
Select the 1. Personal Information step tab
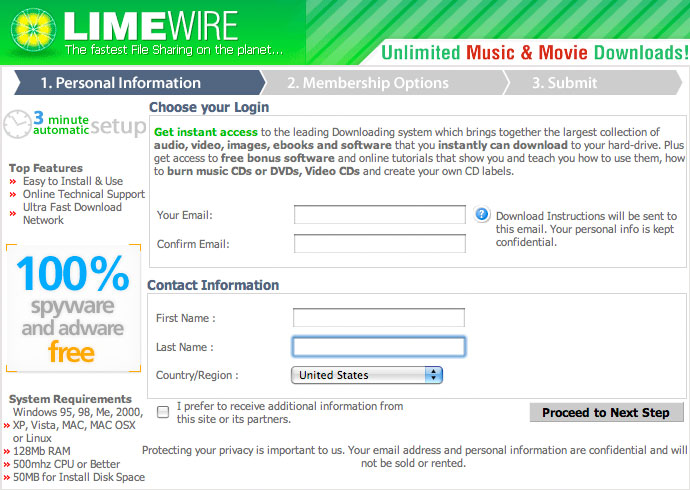coord(139,83)
